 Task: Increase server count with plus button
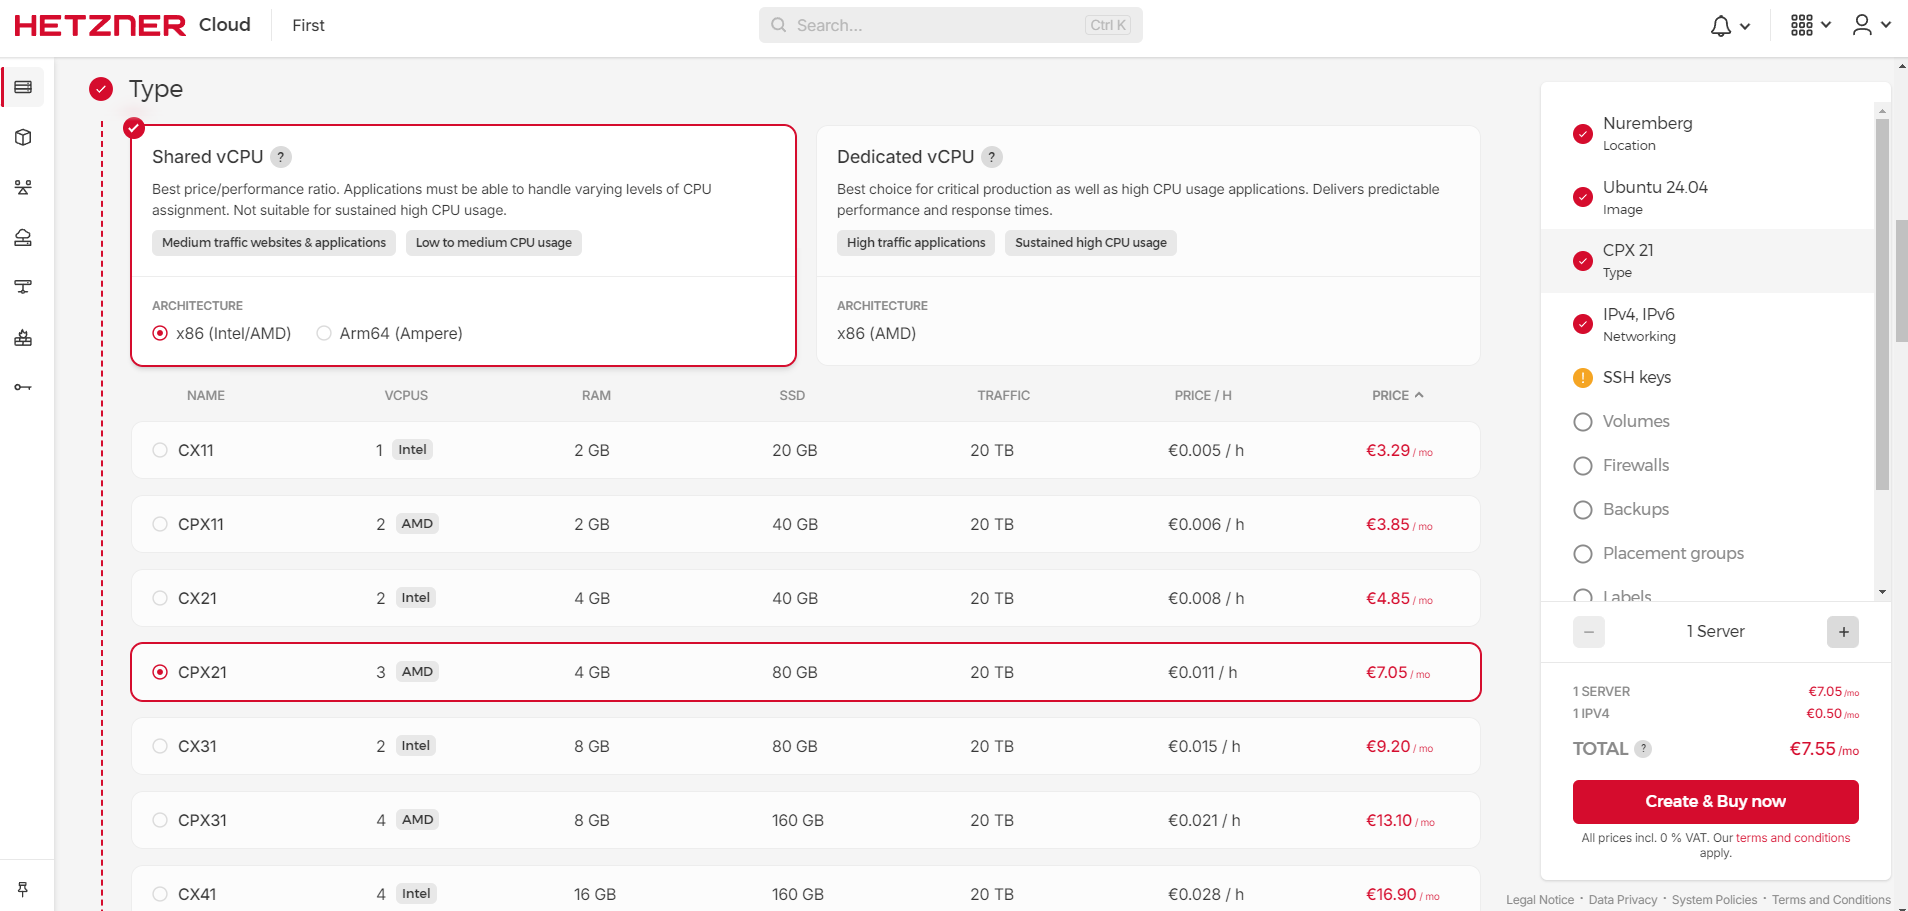pos(1843,632)
